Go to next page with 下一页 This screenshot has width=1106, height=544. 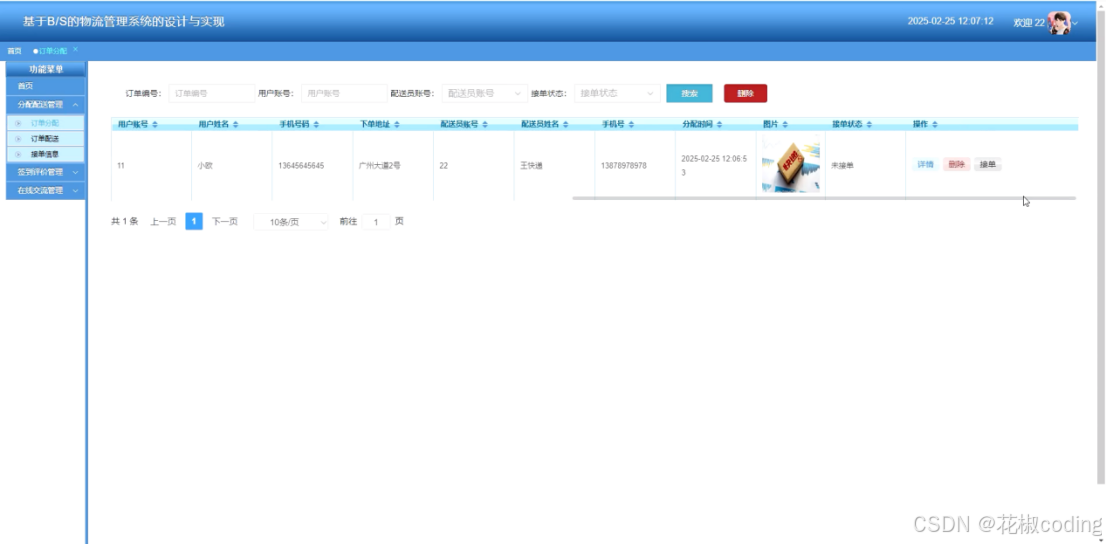point(225,222)
